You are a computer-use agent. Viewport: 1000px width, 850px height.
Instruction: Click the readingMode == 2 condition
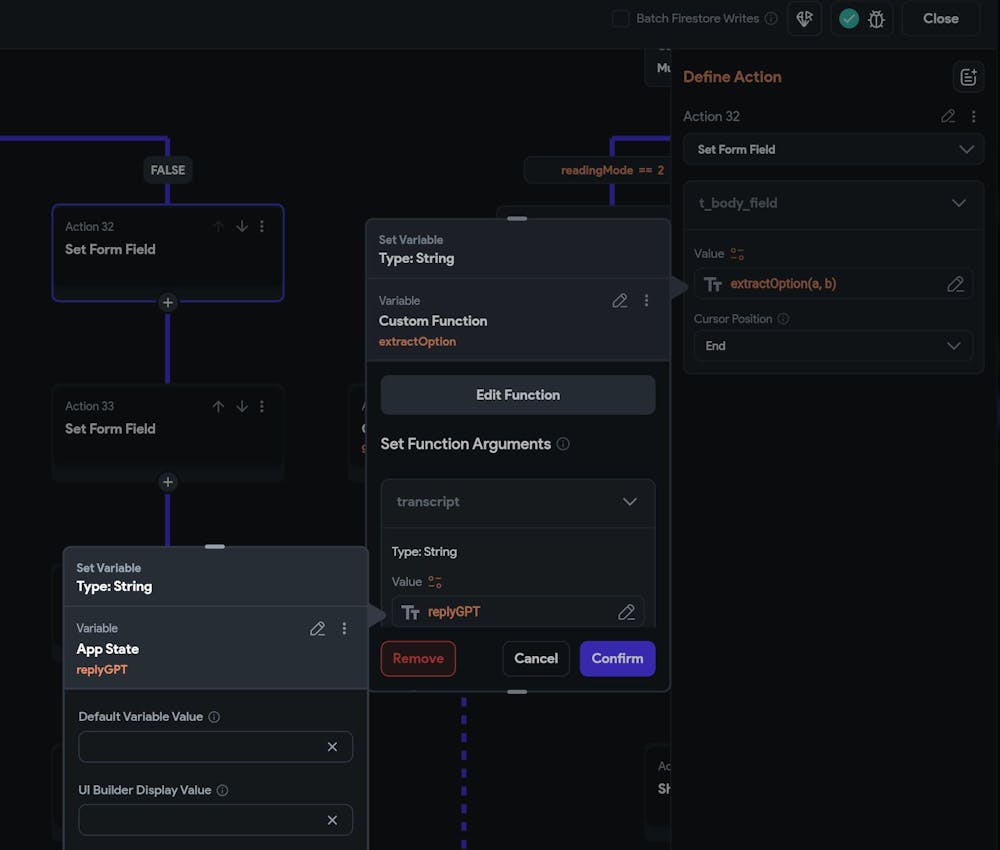(612, 170)
